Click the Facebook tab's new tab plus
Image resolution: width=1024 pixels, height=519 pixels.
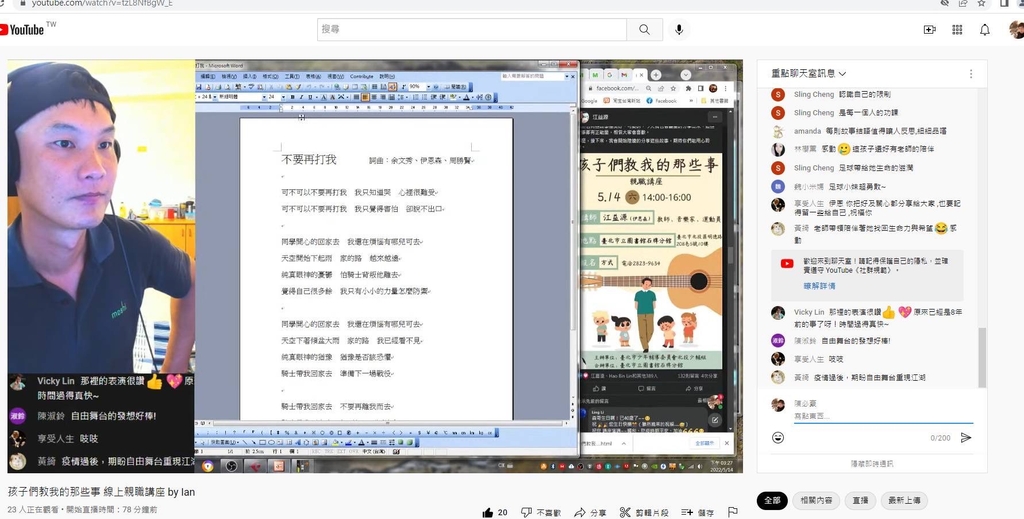656,75
